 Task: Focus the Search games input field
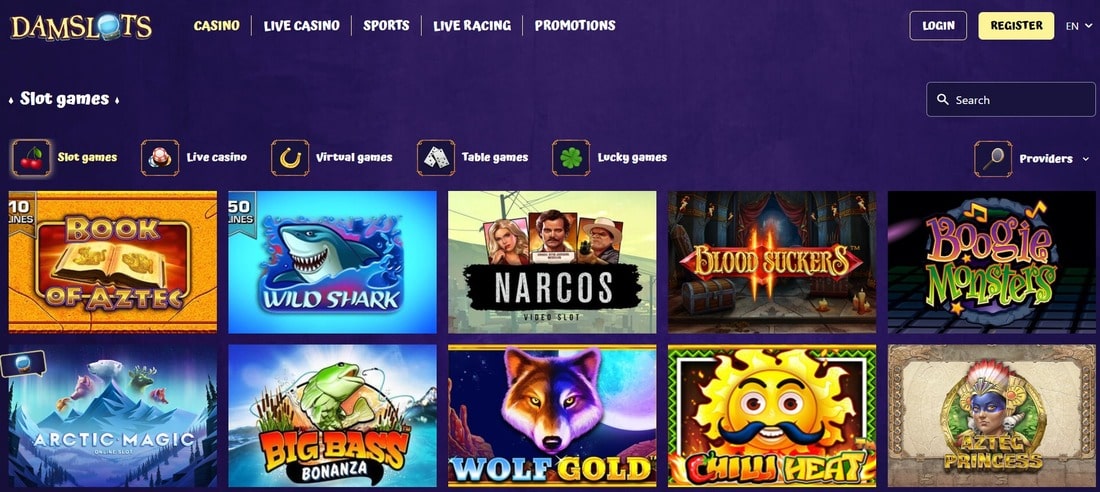[x=1010, y=100]
